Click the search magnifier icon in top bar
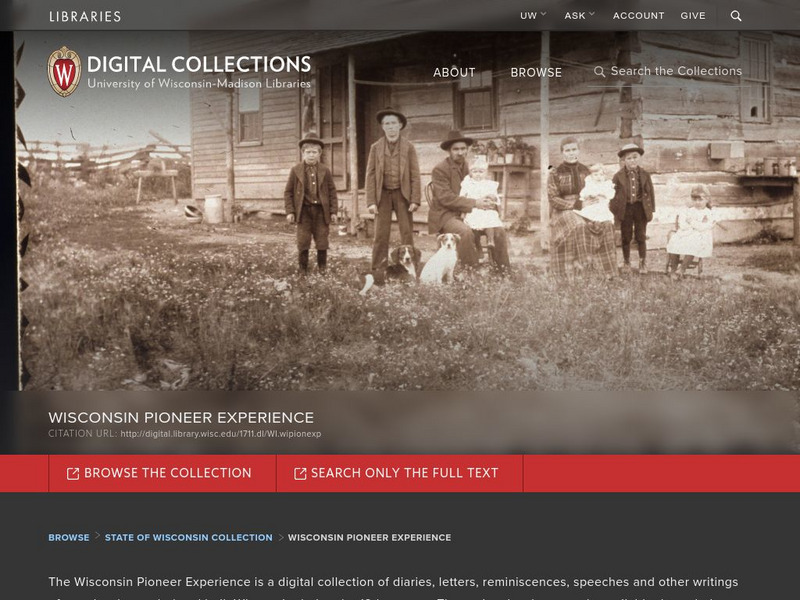This screenshot has height=600, width=800. 736,16
